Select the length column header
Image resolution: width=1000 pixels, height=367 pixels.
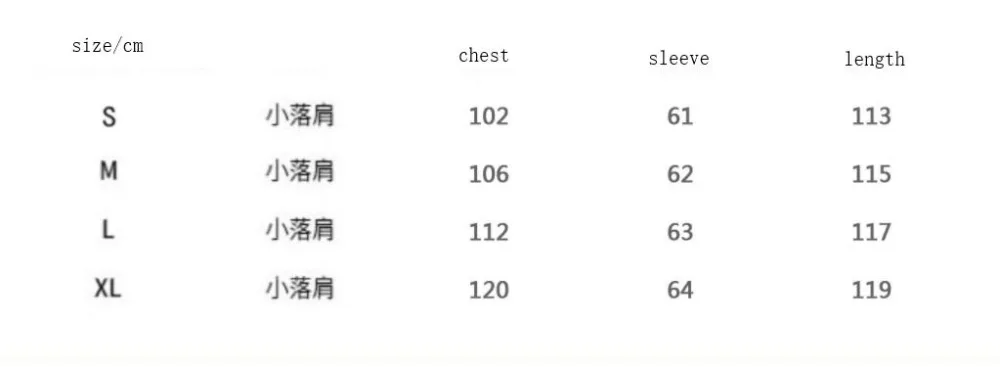coord(874,59)
